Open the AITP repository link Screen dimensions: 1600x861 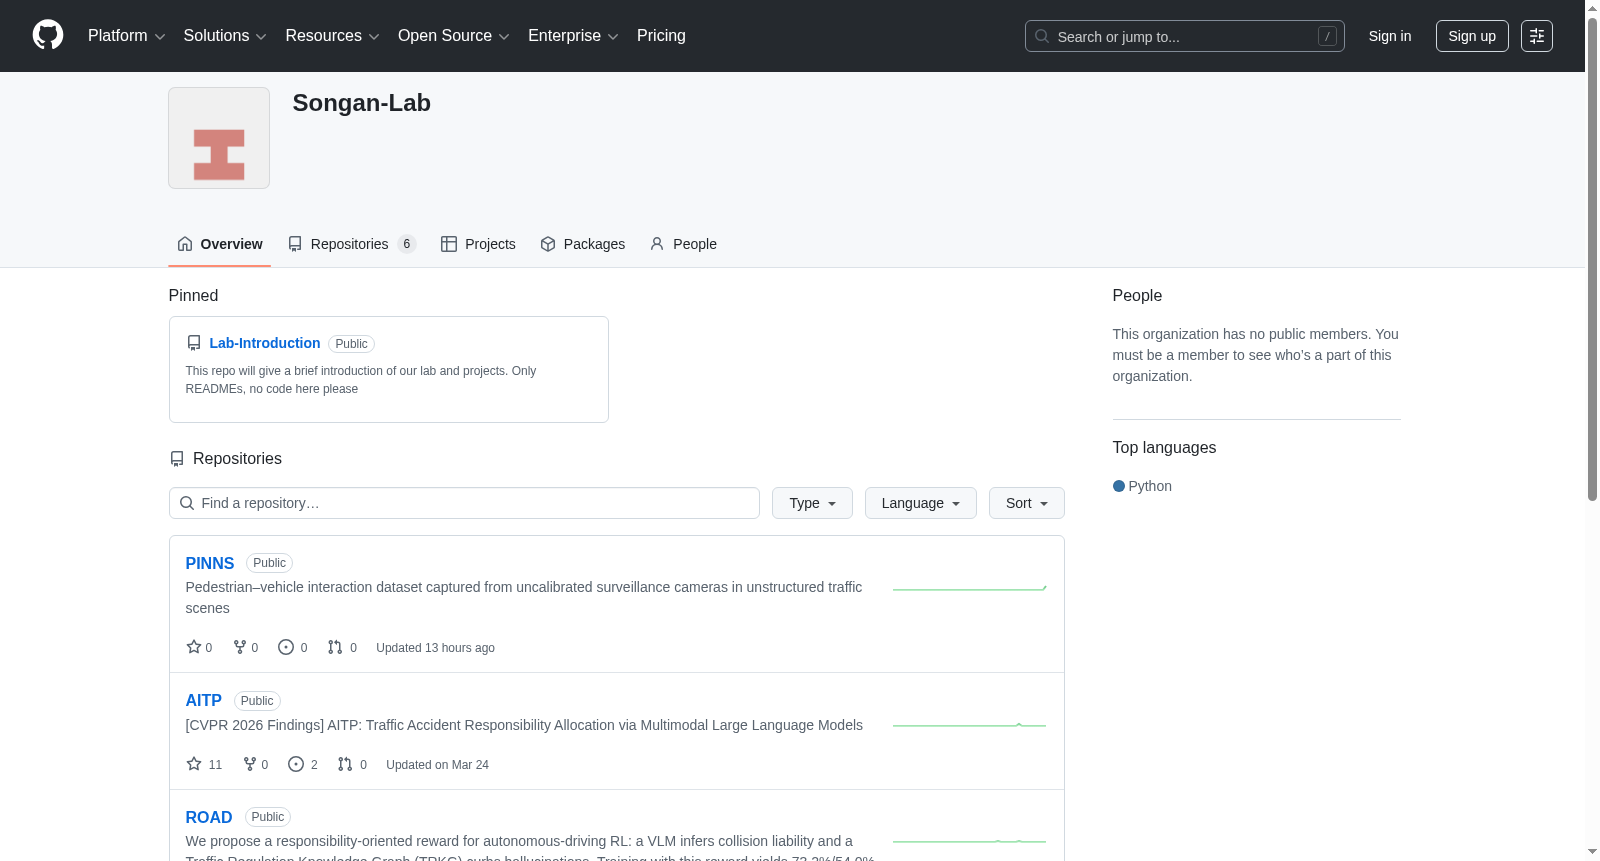pyautogui.click(x=204, y=701)
